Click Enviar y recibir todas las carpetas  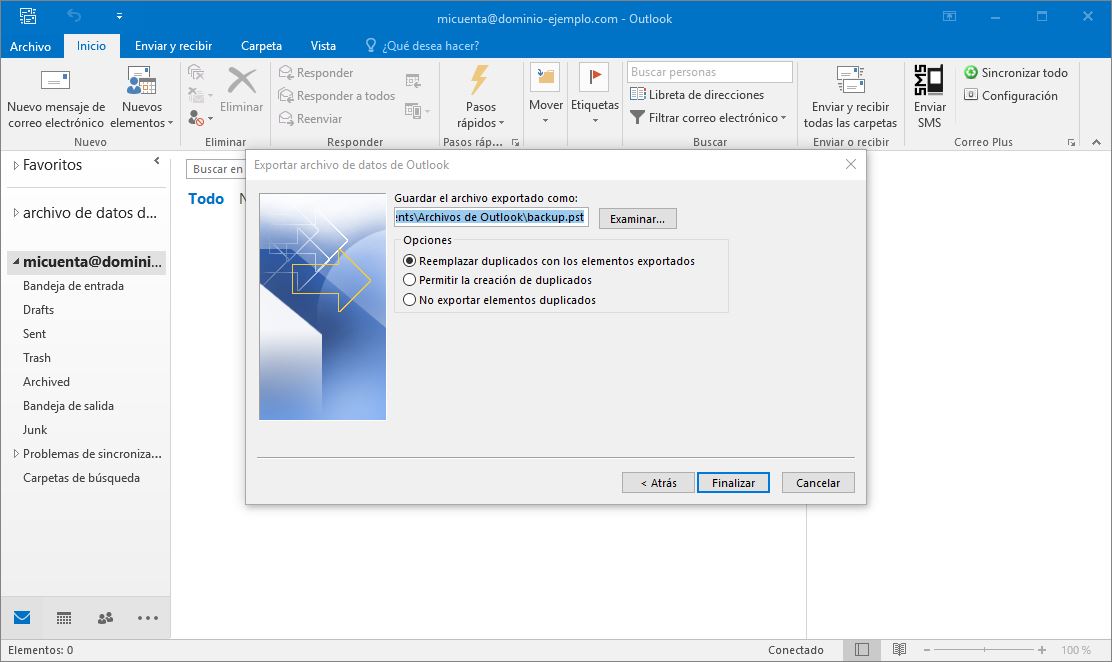(850, 97)
